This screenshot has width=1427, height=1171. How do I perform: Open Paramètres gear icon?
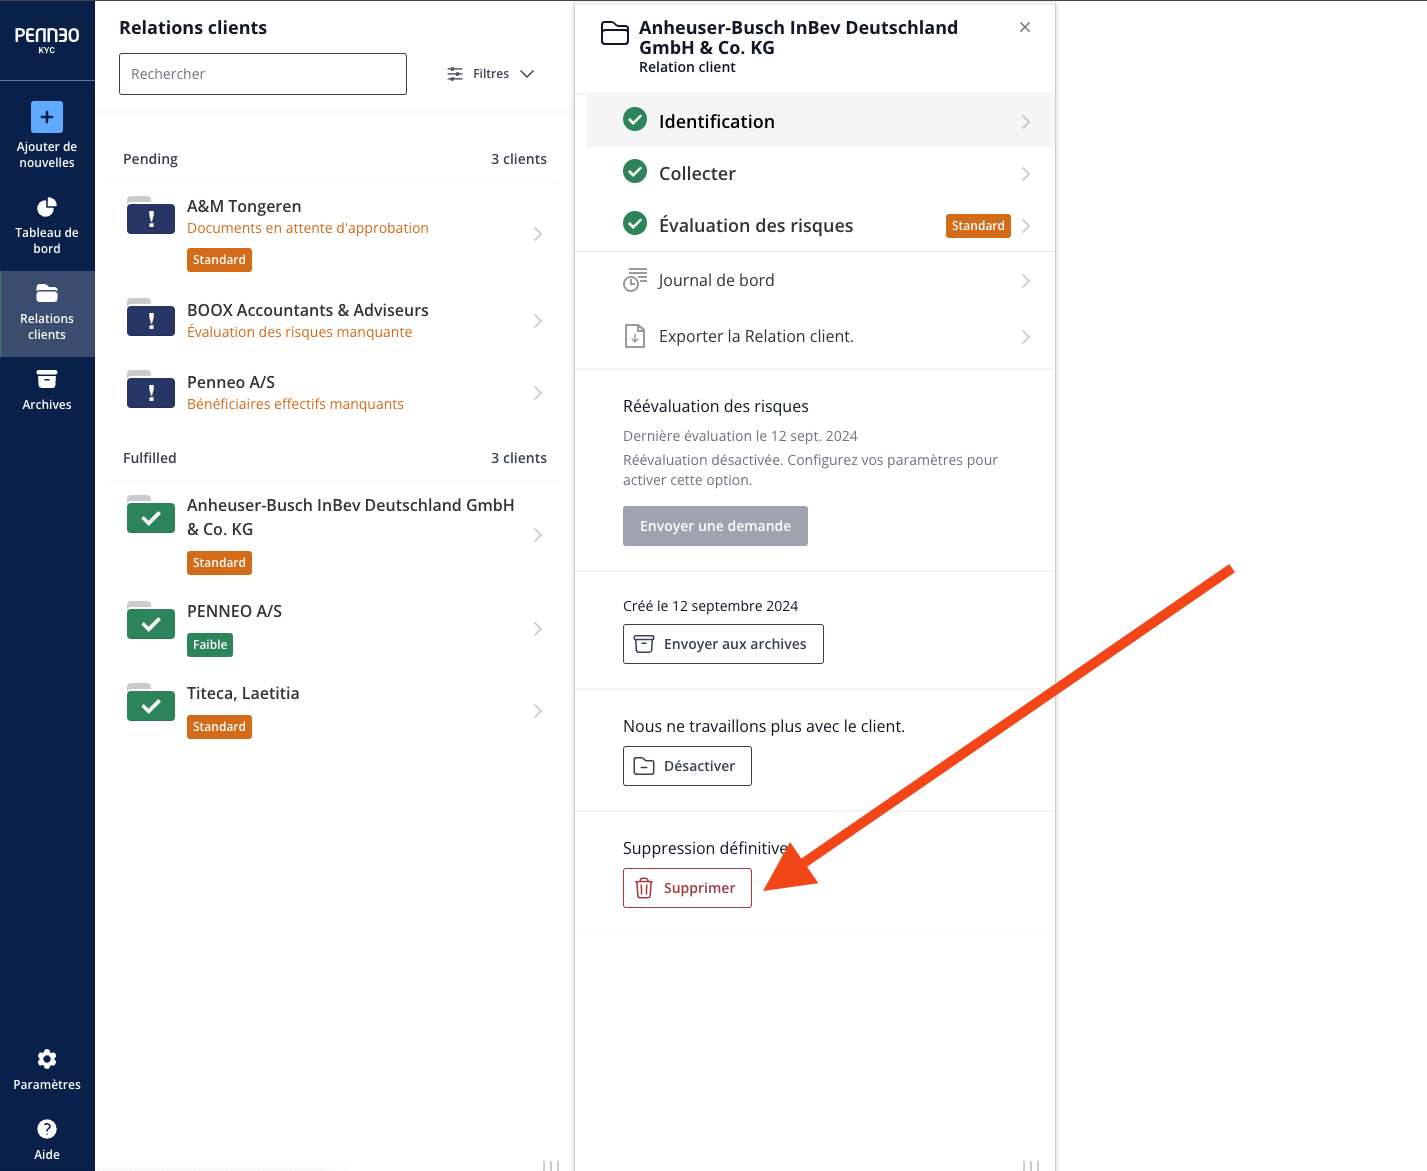tap(47, 1059)
